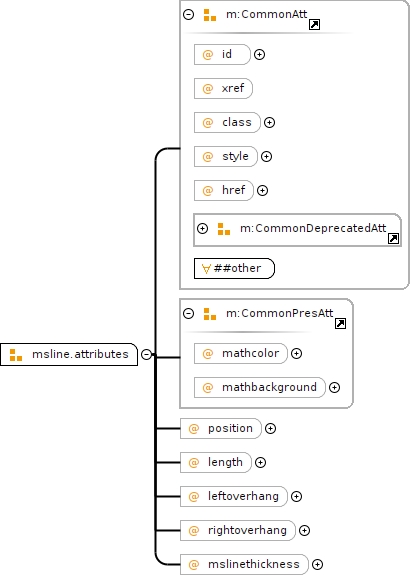Click the m:CommonPresAtt group icon
Screen dimensions: 411x580
[210, 314]
